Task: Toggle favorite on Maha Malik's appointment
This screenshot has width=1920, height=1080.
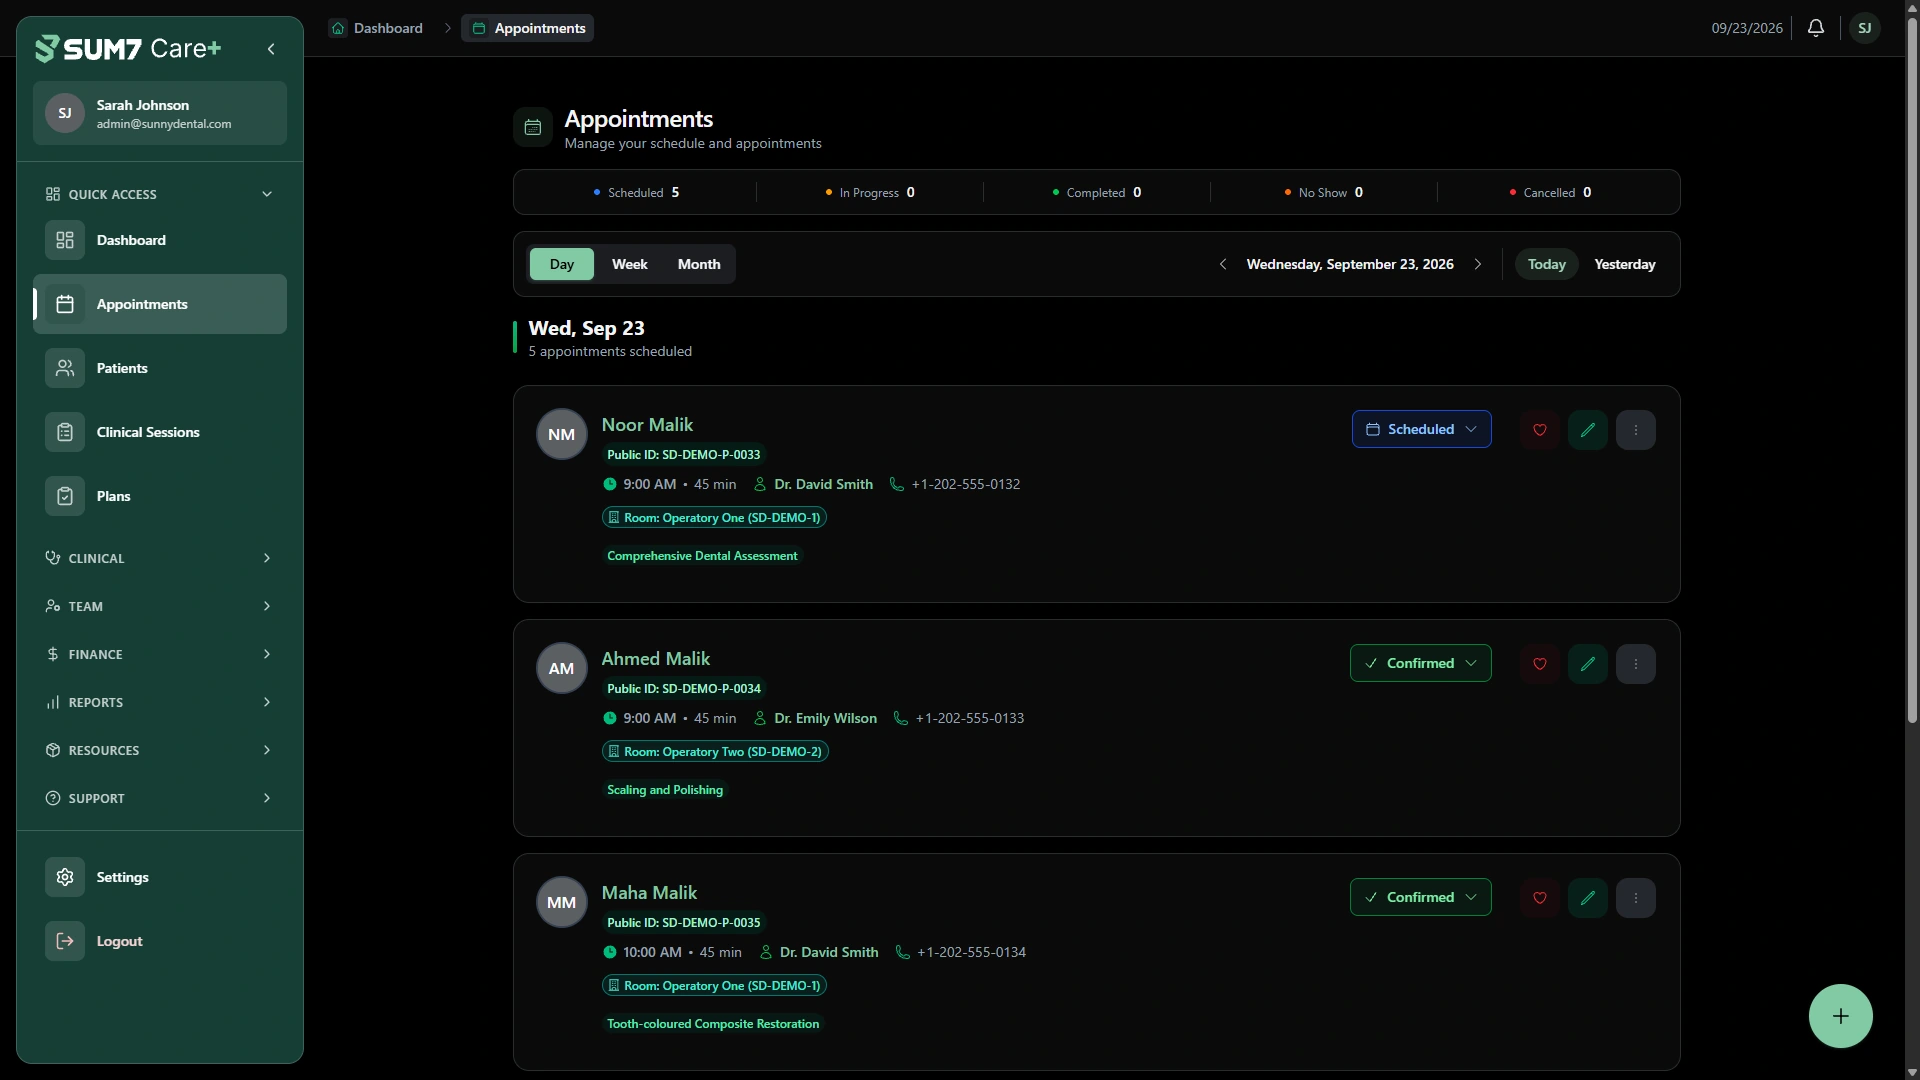Action: pyautogui.click(x=1540, y=898)
